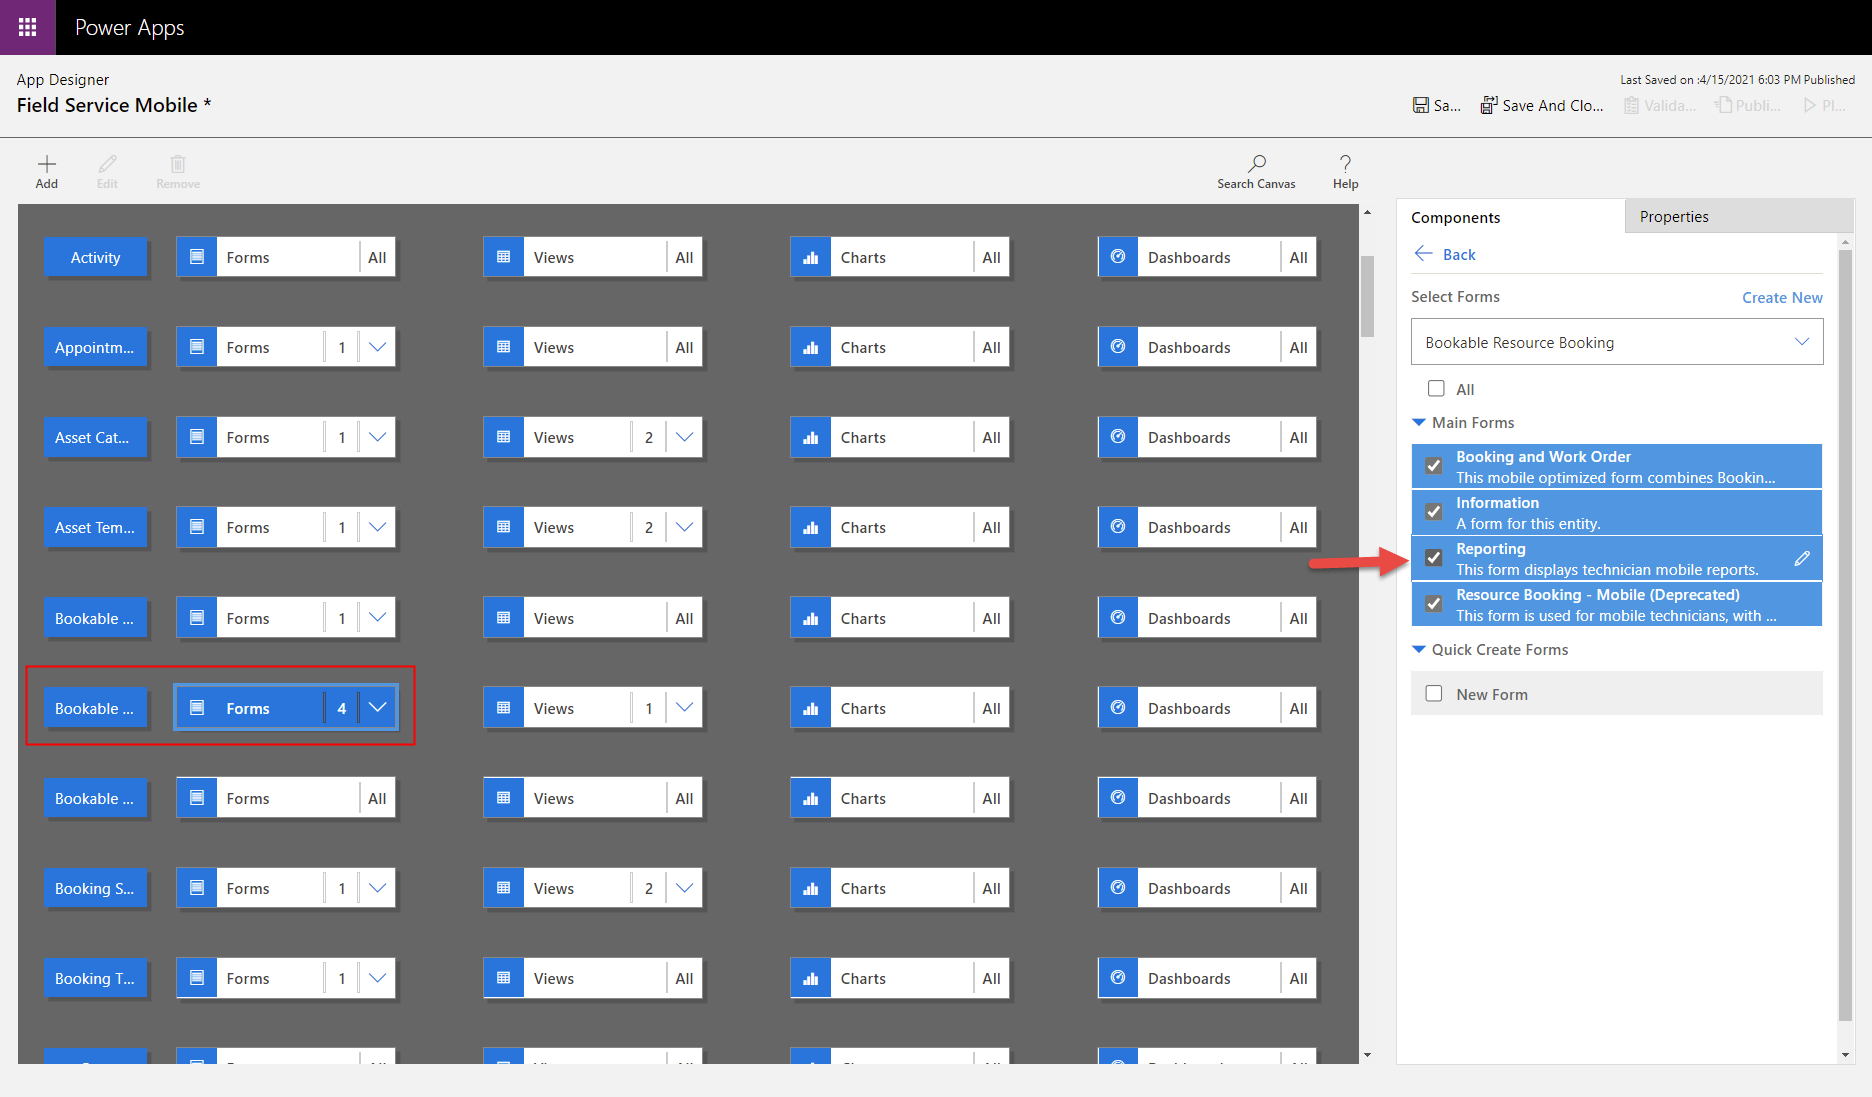Uncheck the Reporting form checkbox
Screen dimensions: 1872x1097
(1434, 558)
